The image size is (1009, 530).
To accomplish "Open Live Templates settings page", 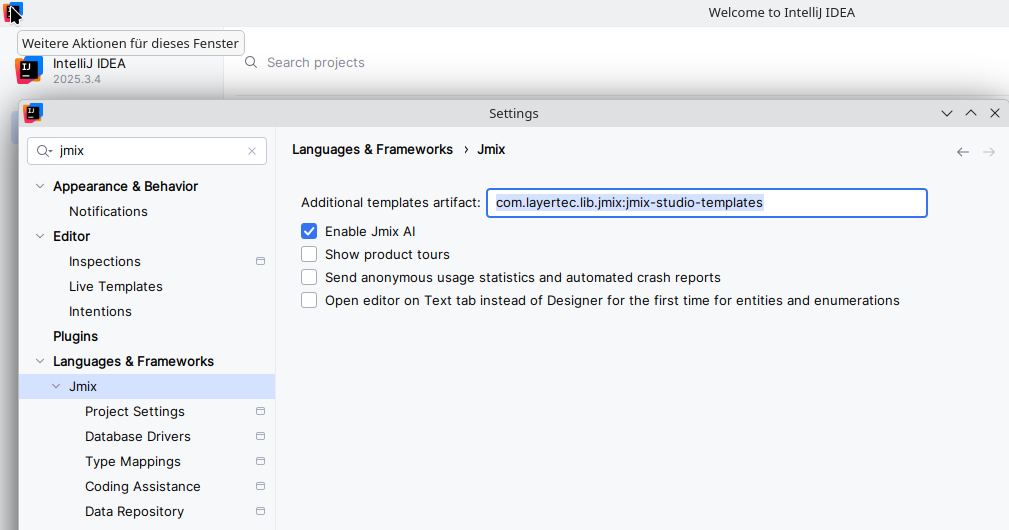I will point(115,287).
